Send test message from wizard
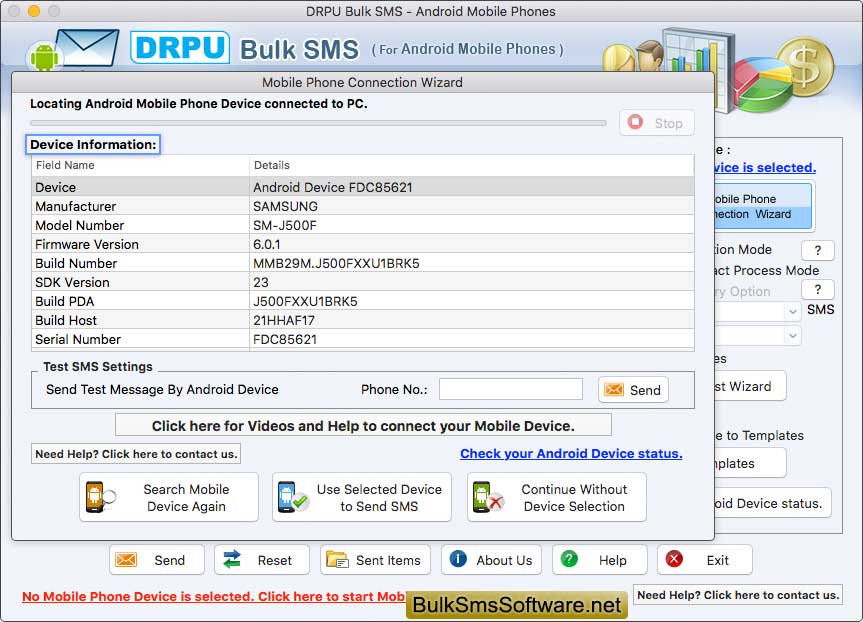 click(633, 390)
